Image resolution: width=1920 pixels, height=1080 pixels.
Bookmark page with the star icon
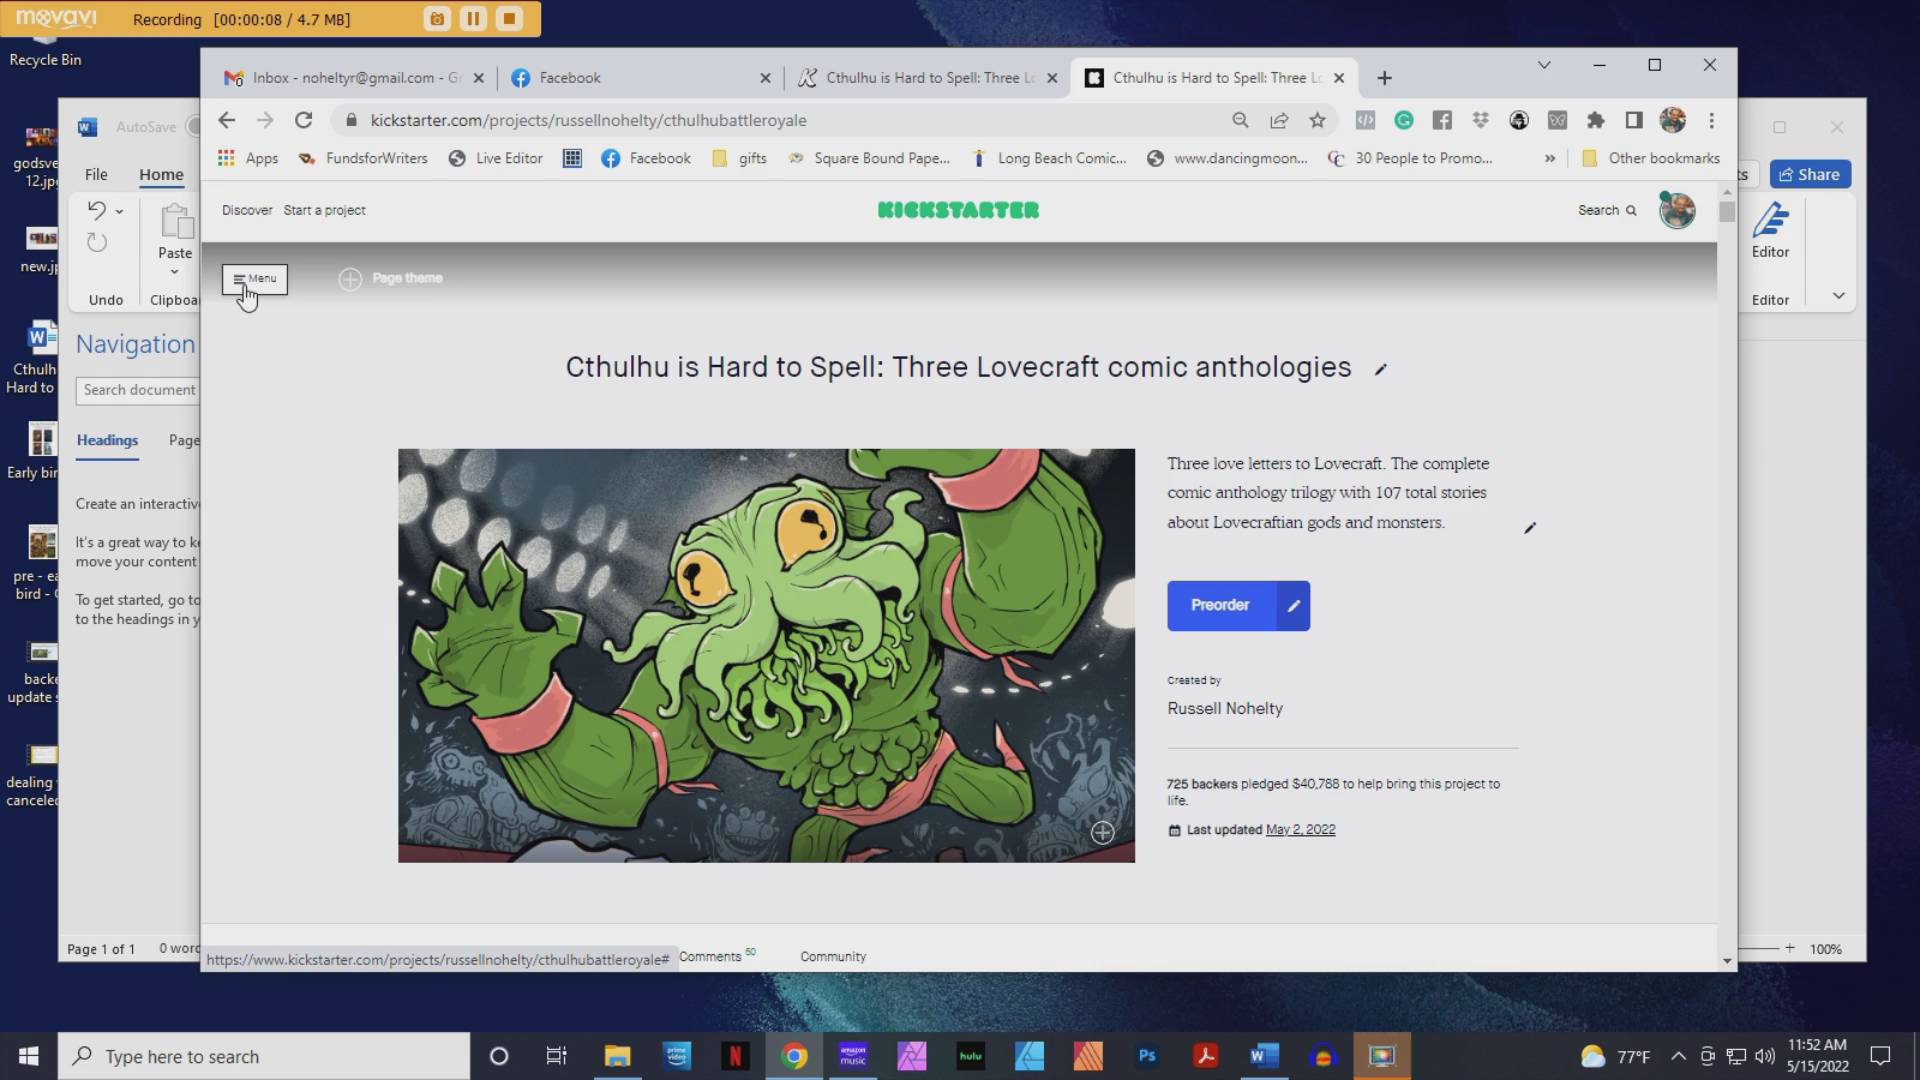coord(1317,120)
